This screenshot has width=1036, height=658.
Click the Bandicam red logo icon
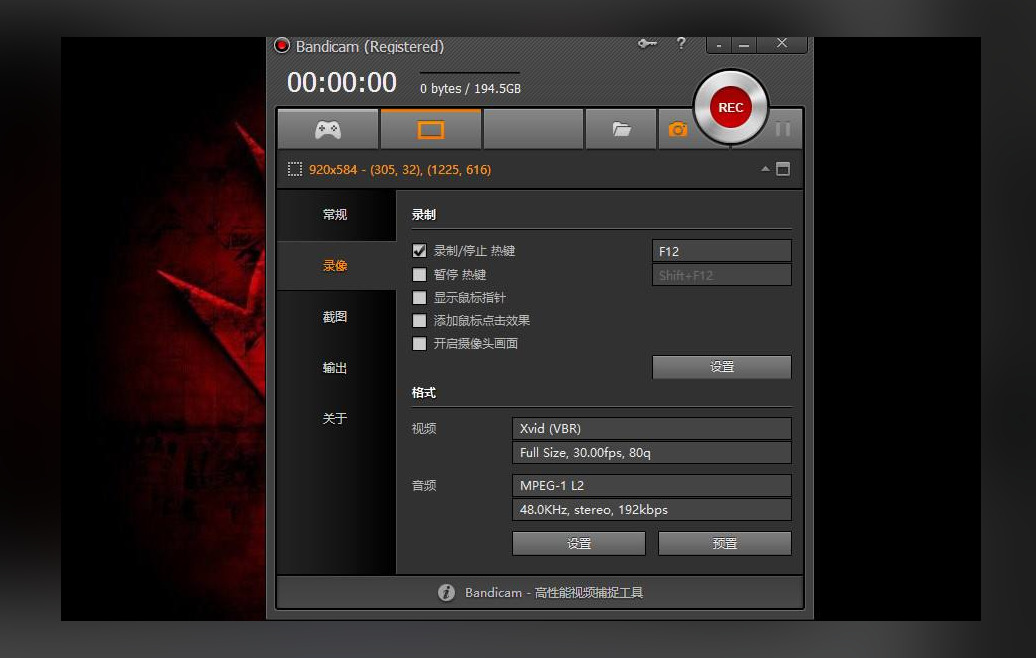tap(282, 46)
